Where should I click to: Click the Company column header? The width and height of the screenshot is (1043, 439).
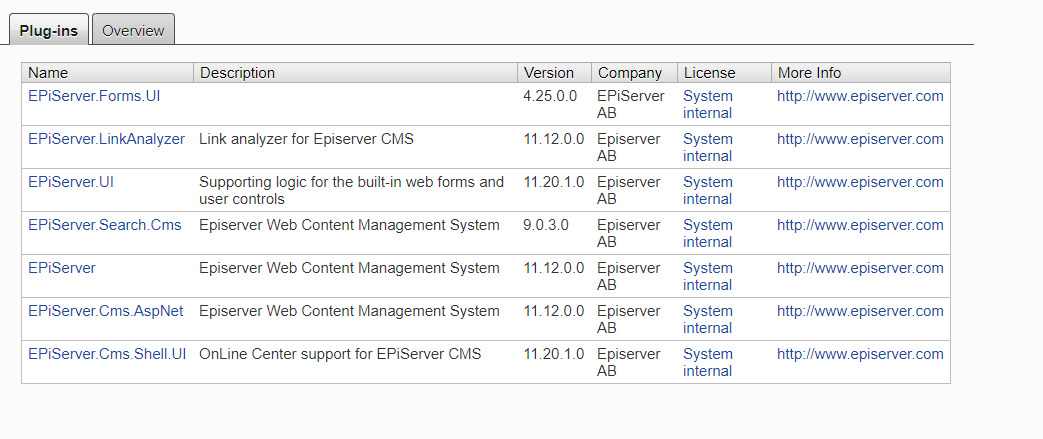pos(629,73)
